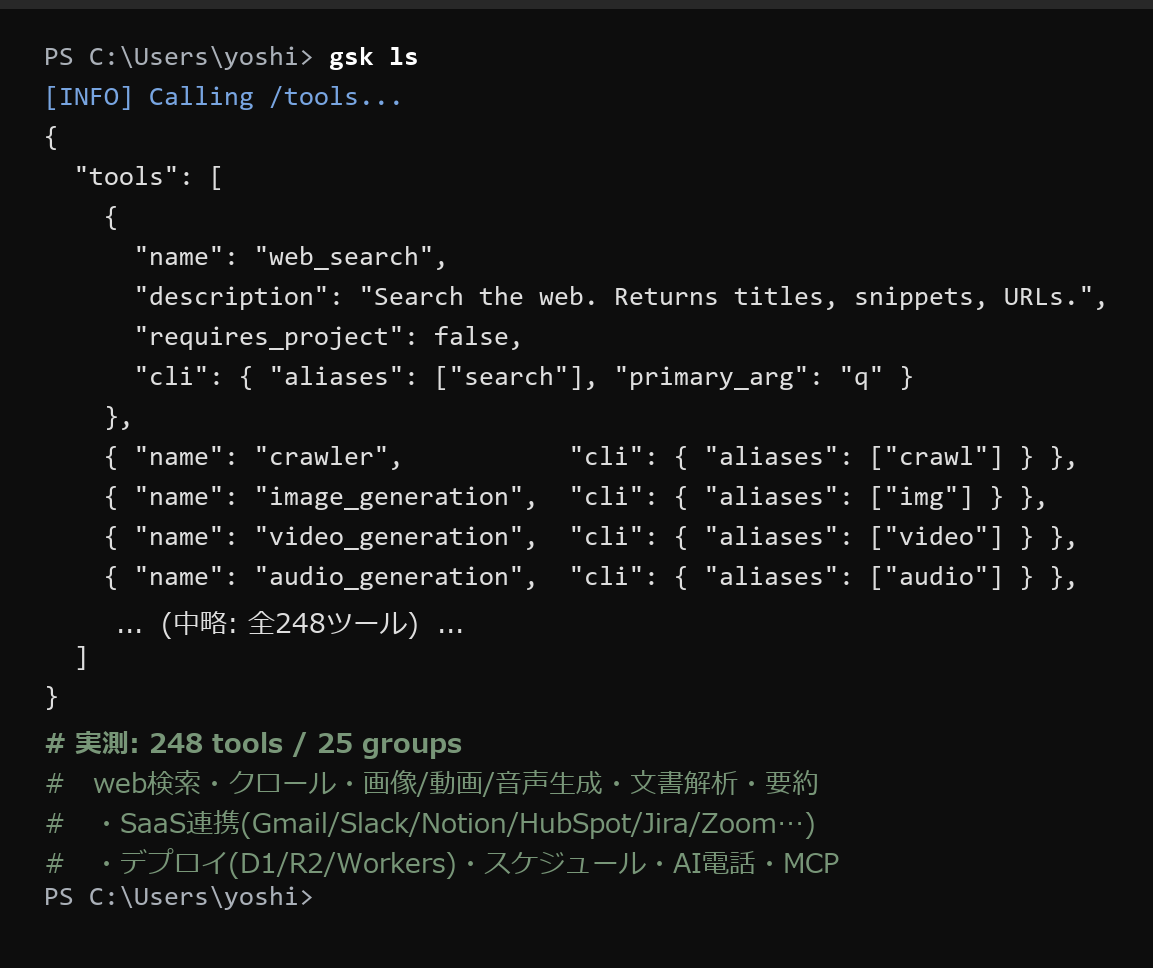Click the '"video_generation"' tool name
This screenshot has height=968, width=1153.
pos(388,537)
